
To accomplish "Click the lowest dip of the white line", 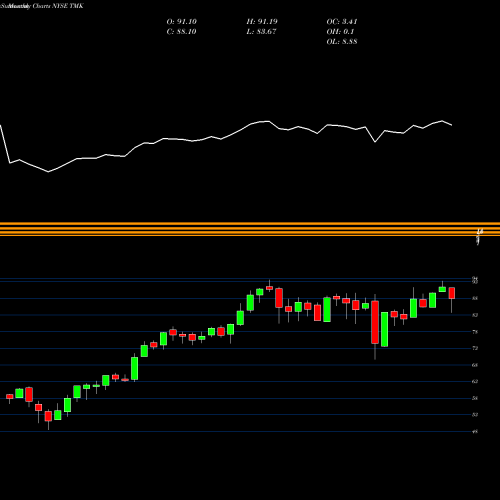I will (48, 172).
